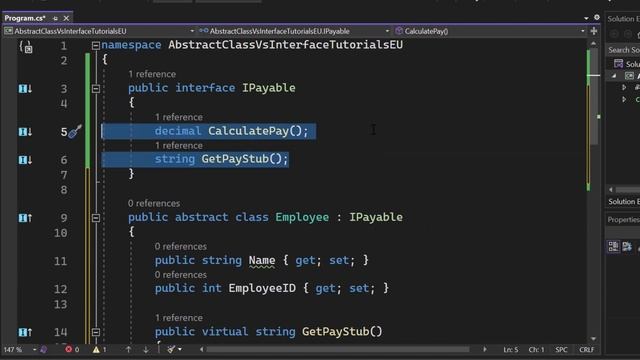Screen dimensions: 640x360
Task: Click IPayable after the colon on line 9
Action: pos(376,217)
